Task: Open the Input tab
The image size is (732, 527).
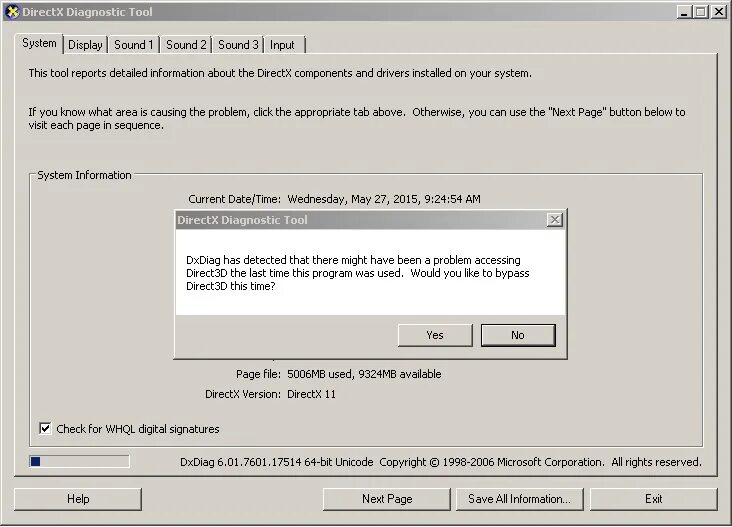Action: (x=282, y=45)
